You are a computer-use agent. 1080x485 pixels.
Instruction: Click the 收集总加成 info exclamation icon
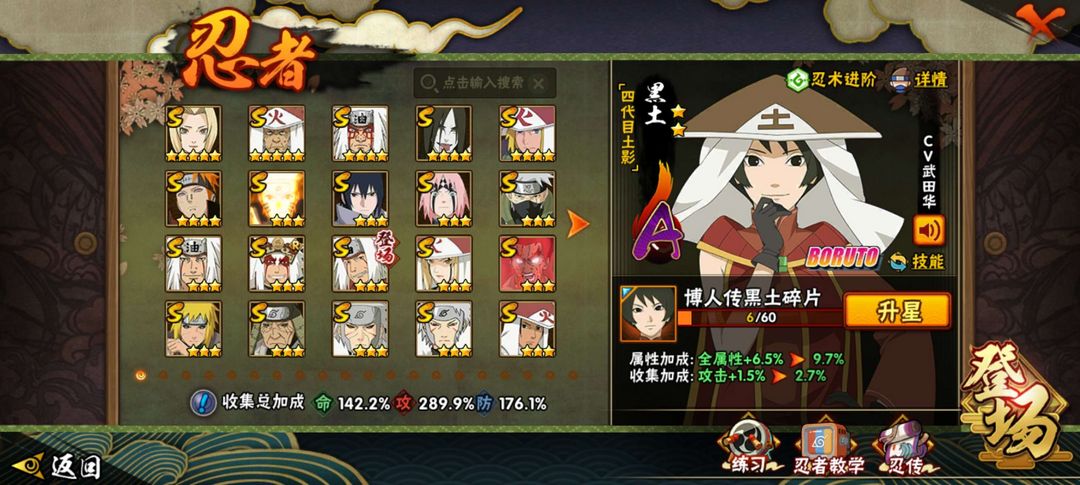[202, 402]
